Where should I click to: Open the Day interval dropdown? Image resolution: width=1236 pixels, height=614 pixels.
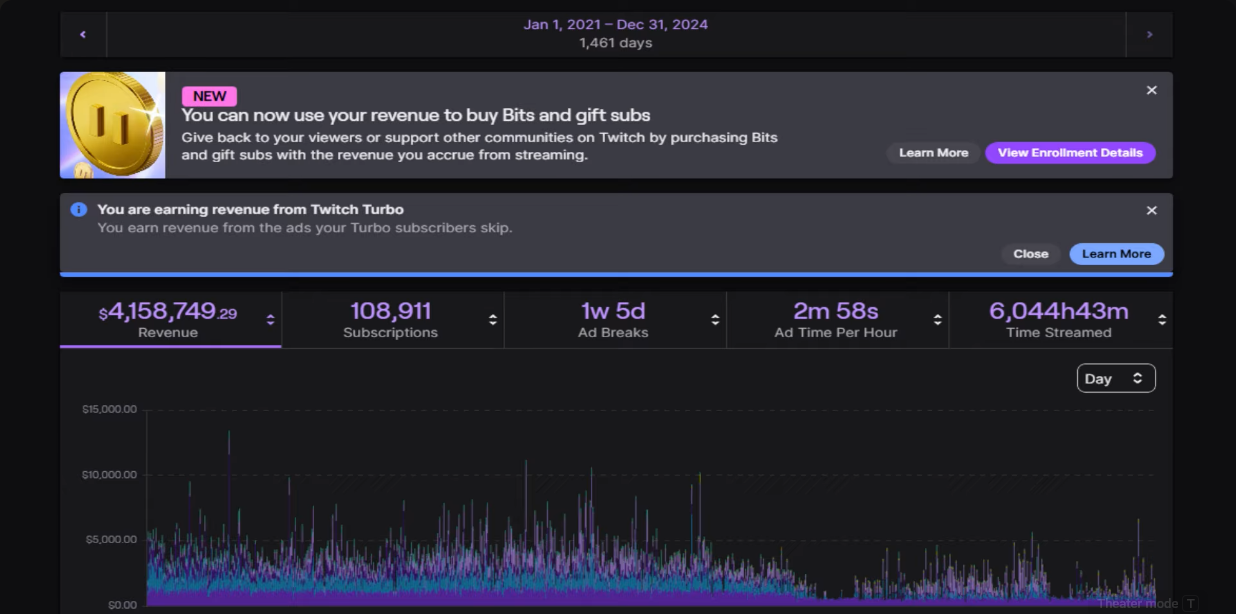(x=1116, y=379)
